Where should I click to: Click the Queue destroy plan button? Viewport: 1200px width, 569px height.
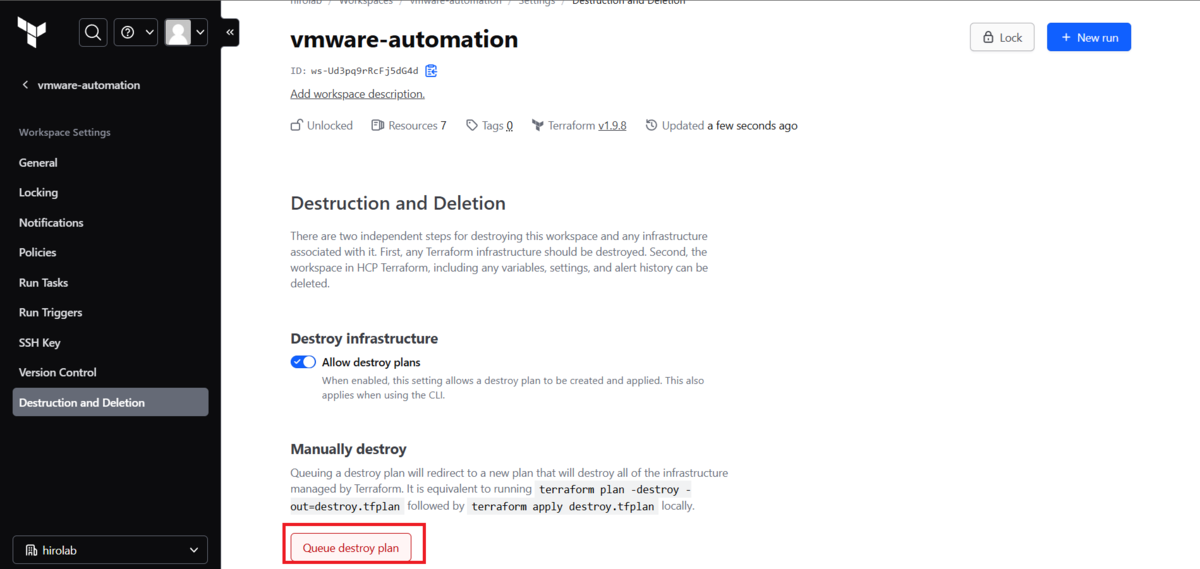point(351,548)
